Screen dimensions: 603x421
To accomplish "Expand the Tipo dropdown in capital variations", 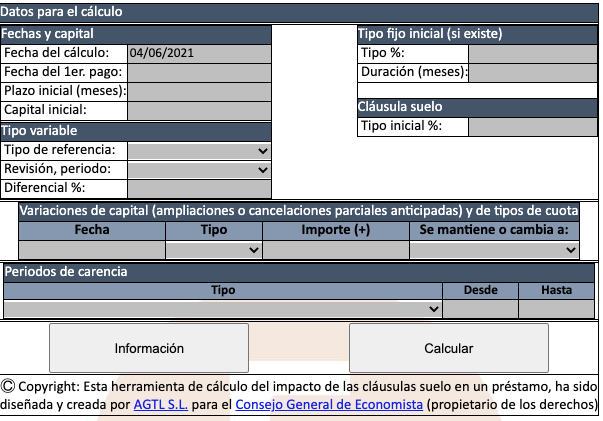I will (x=214, y=250).
